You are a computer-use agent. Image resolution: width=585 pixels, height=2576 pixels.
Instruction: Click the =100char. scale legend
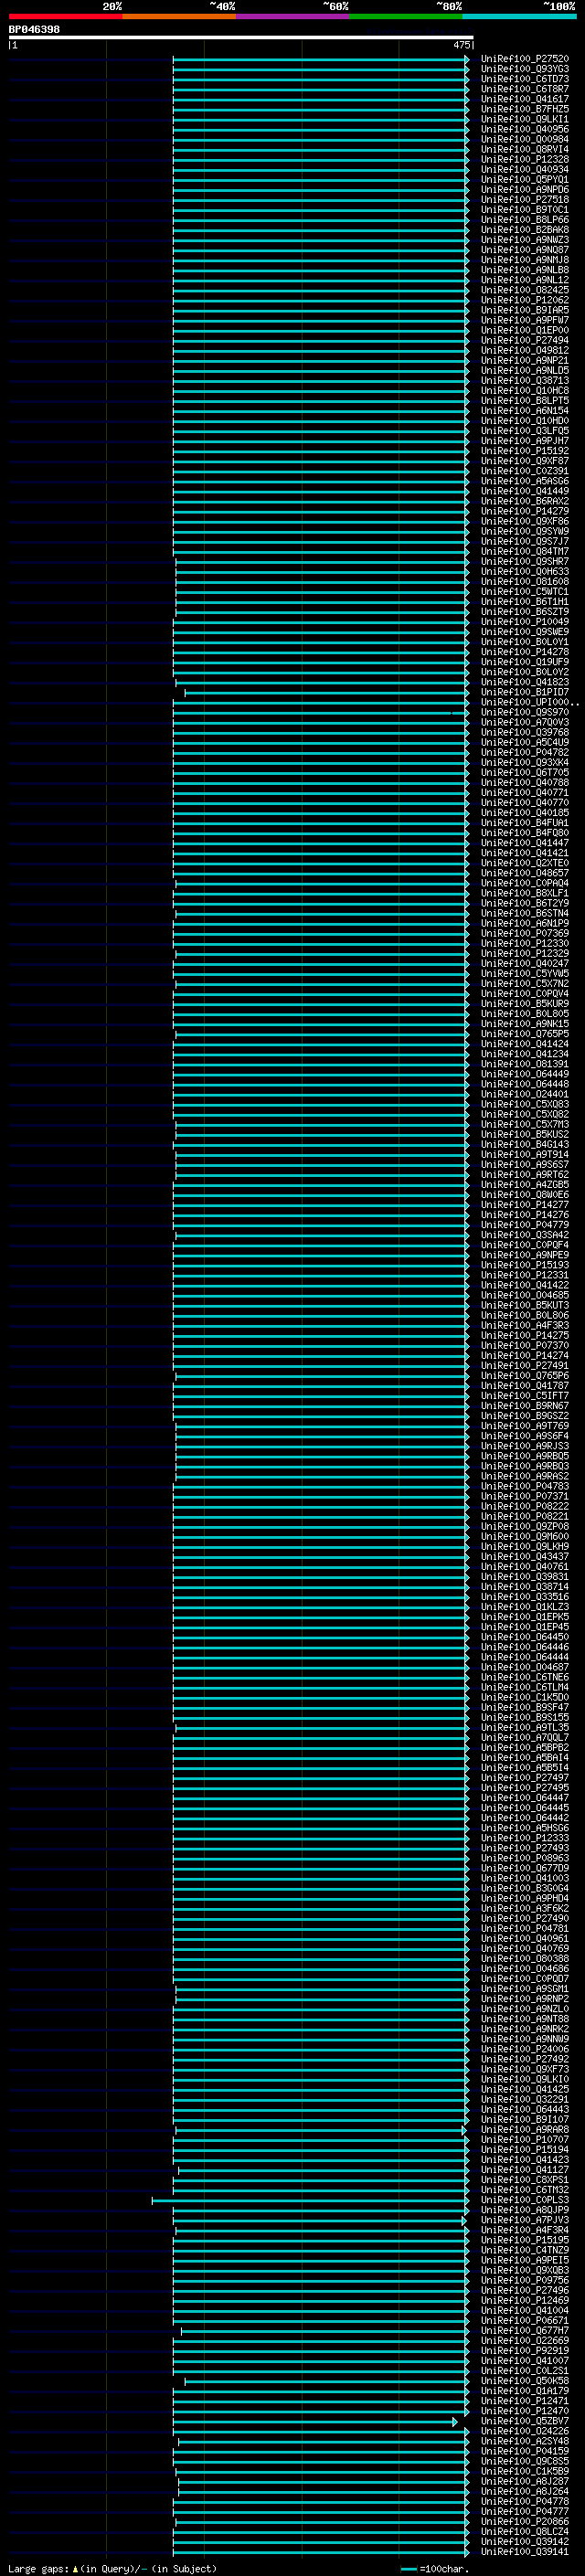point(434,2568)
